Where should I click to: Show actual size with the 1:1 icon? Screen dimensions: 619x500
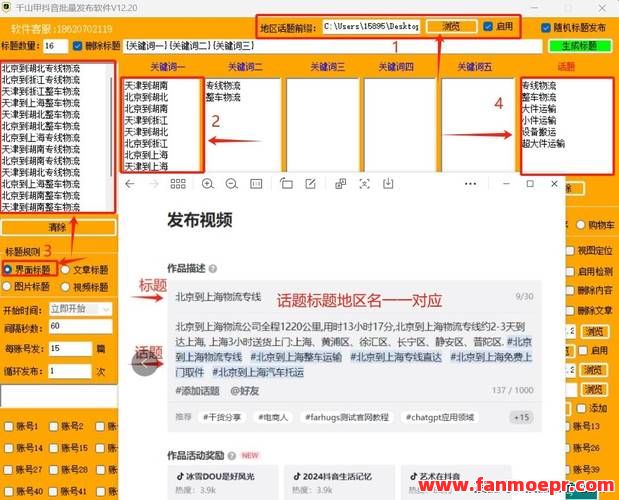tap(256, 184)
